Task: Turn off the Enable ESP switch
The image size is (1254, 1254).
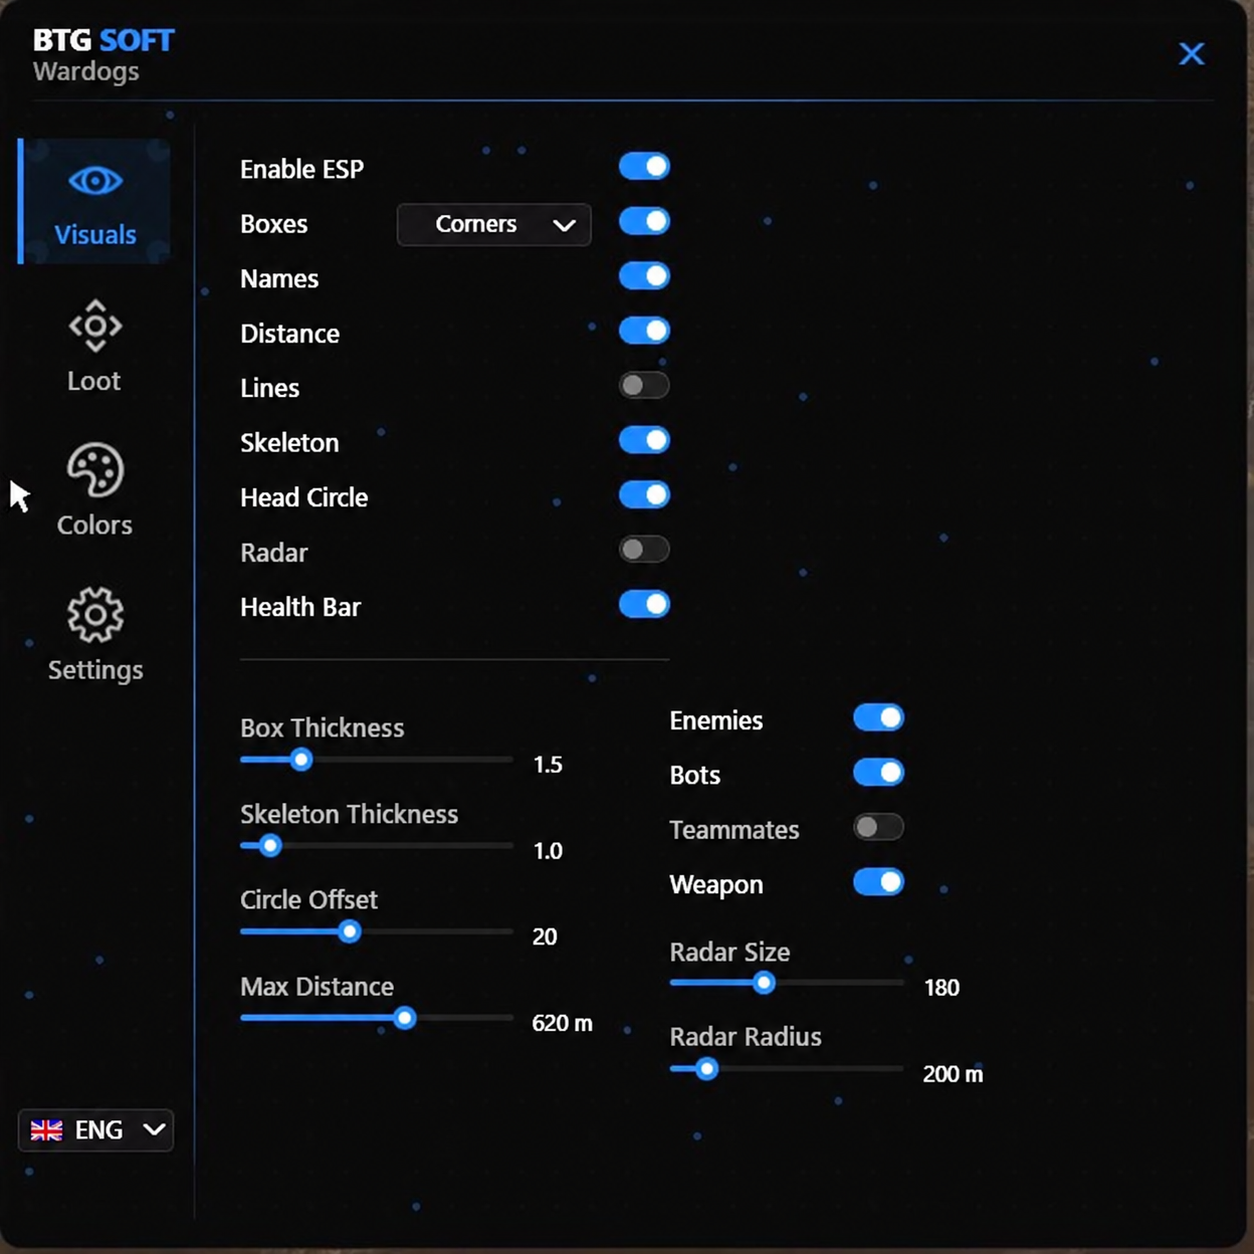Action: 644,166
